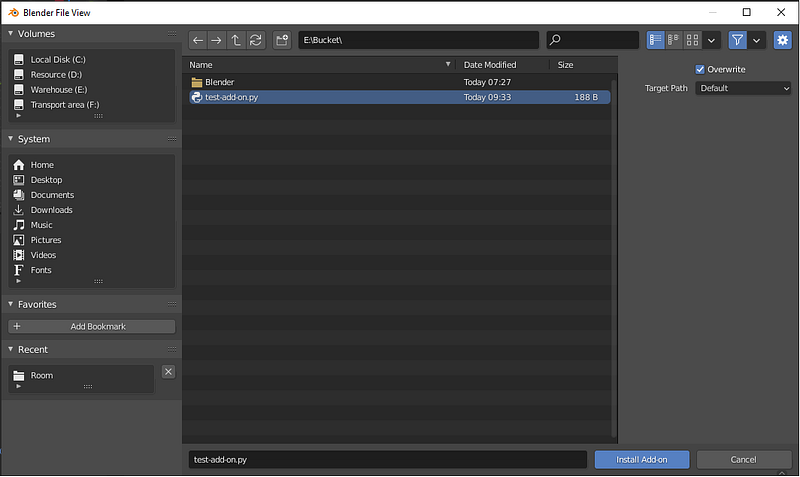Viewport: 800px width, 477px height.
Task: Create a new directory
Action: click(282, 40)
